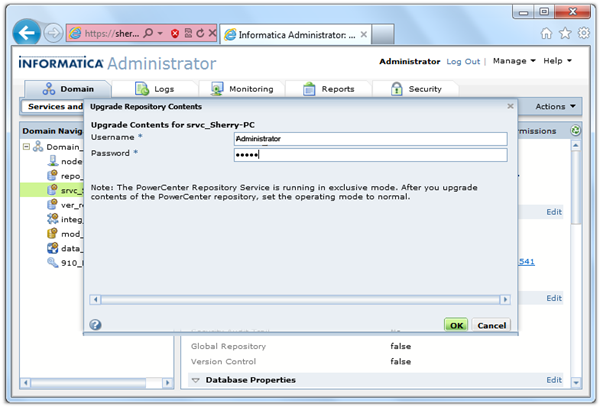Click the browser Forward arrow button
The width and height of the screenshot is (600, 407).
[53, 33]
